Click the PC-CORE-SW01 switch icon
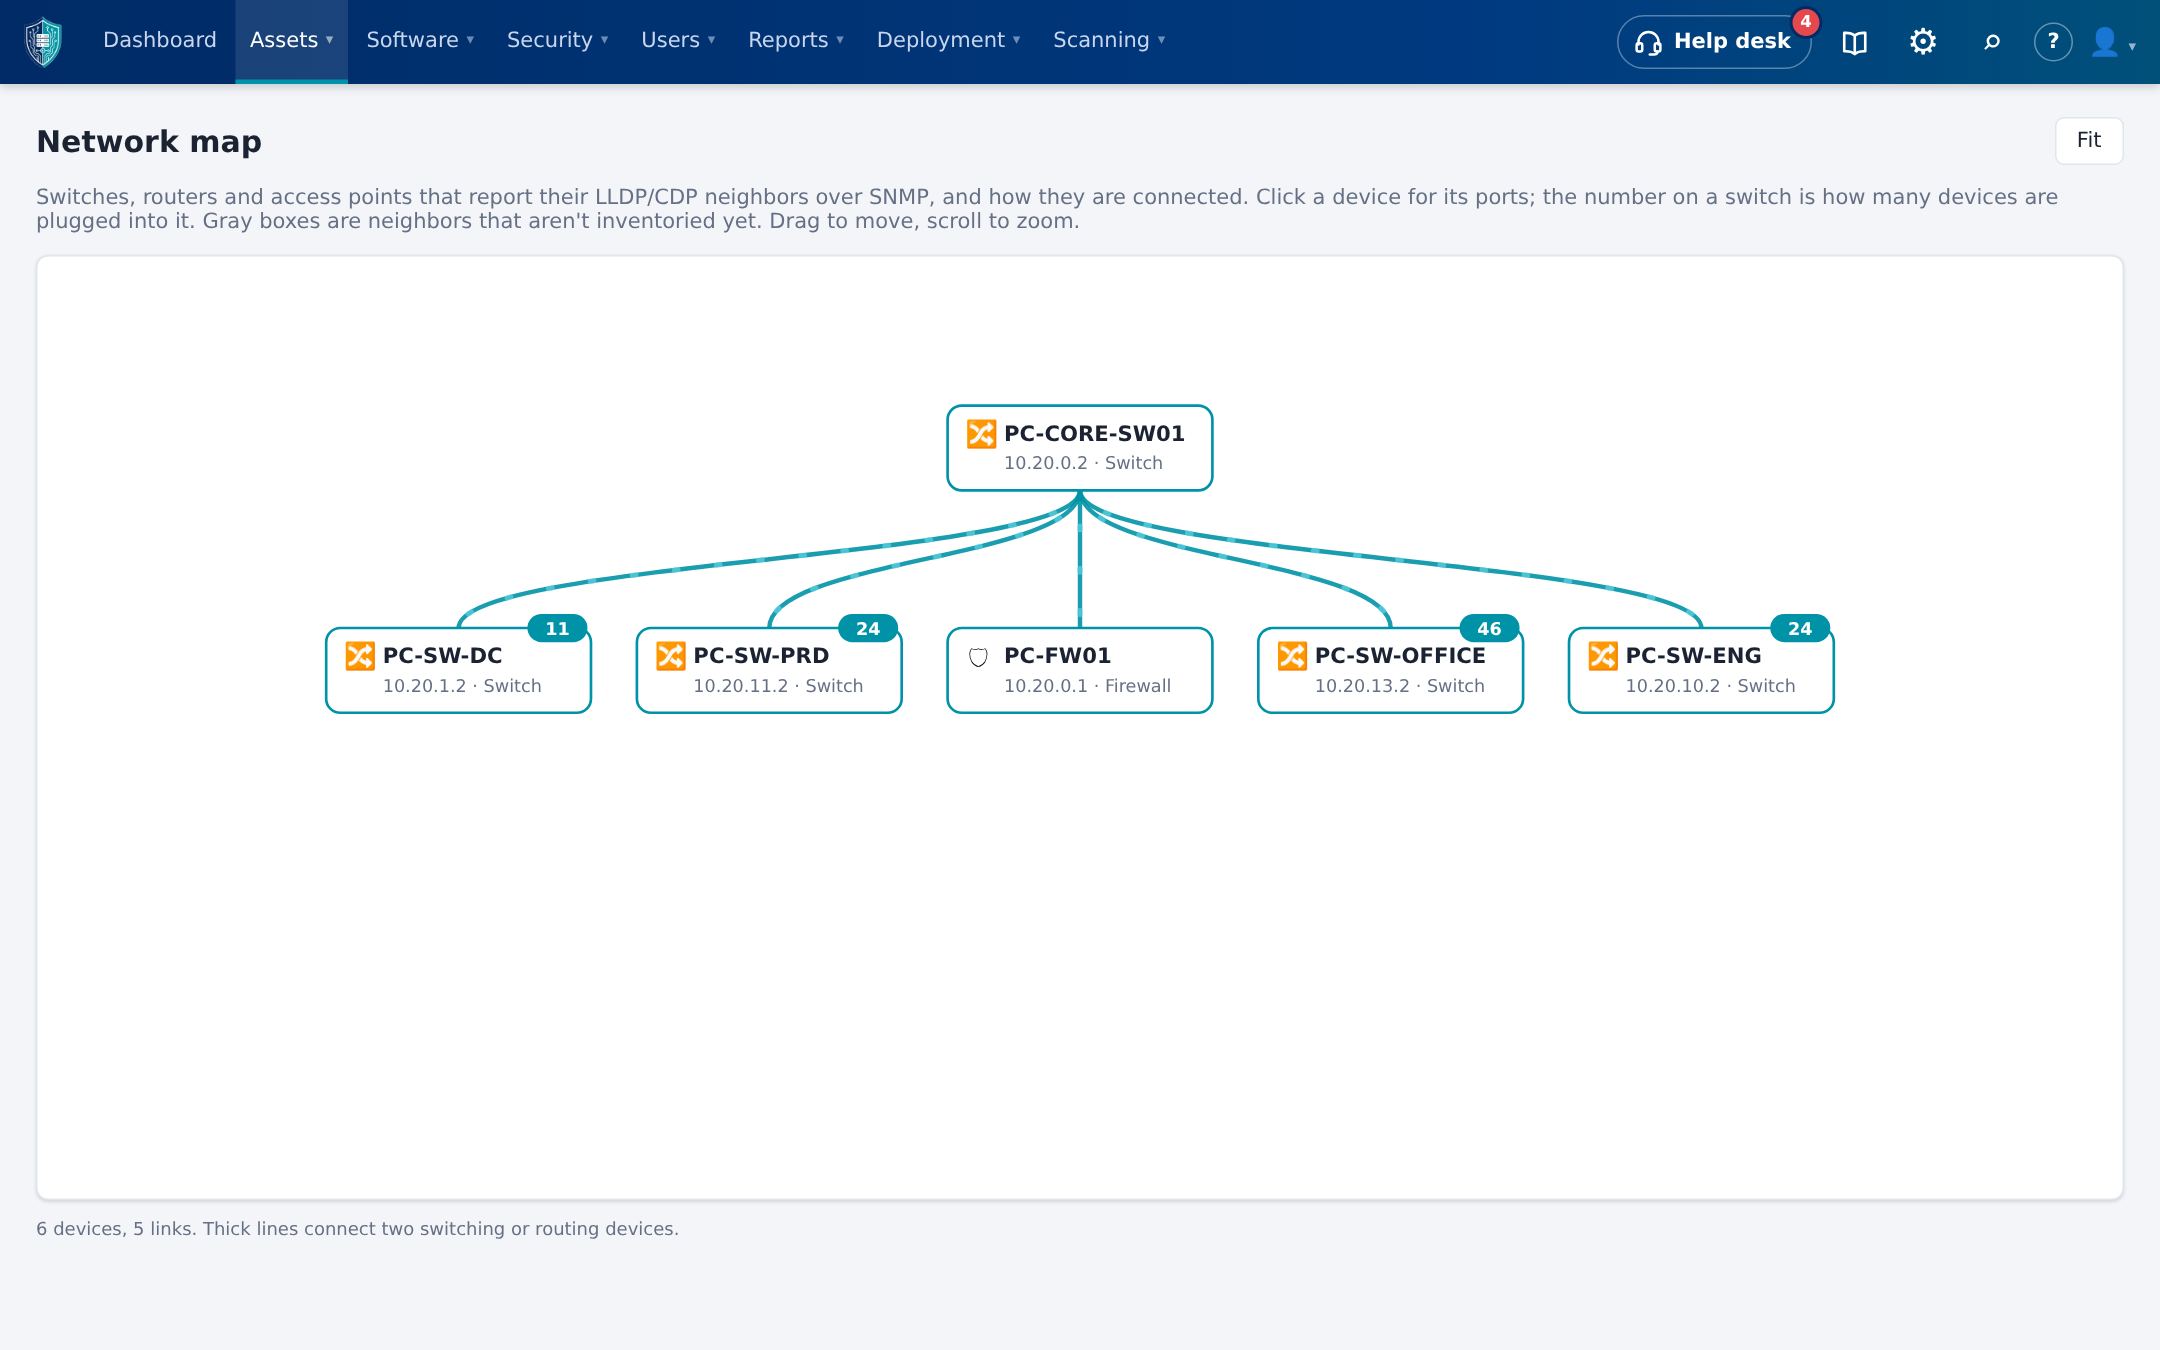Screen dimensions: 2160x1350 pyautogui.click(x=981, y=434)
